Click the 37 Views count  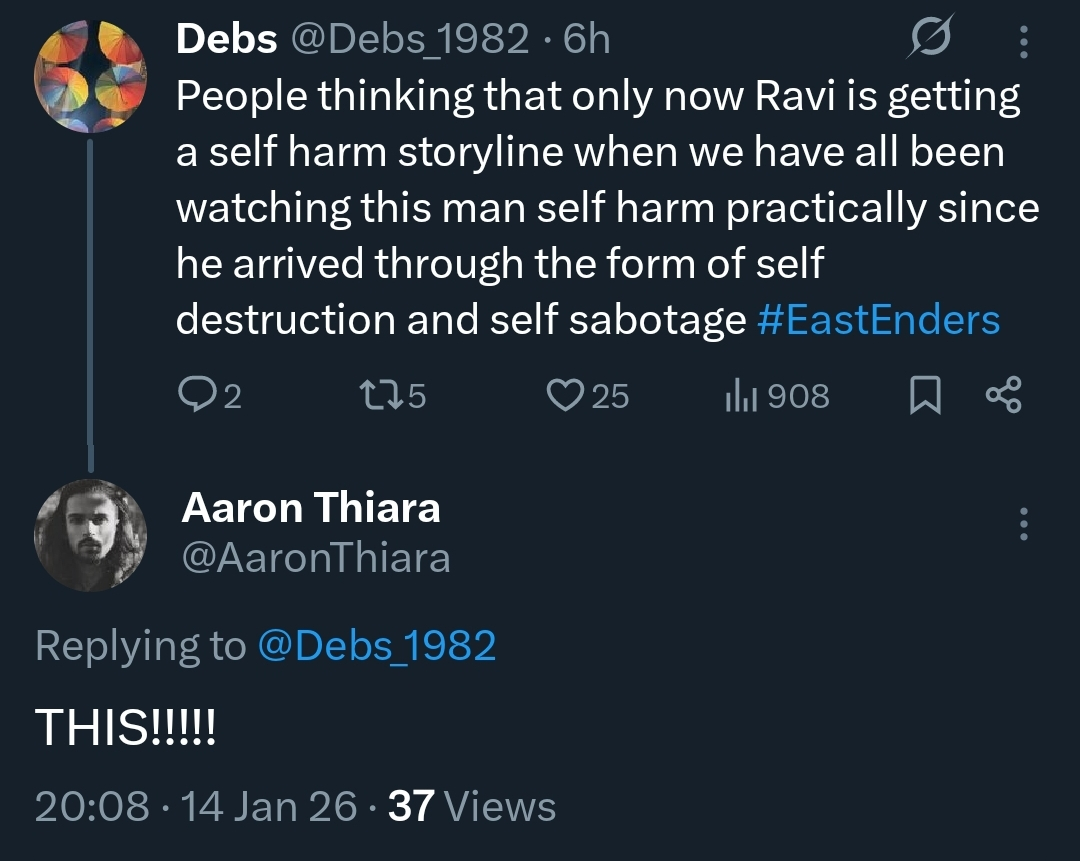[x=471, y=806]
